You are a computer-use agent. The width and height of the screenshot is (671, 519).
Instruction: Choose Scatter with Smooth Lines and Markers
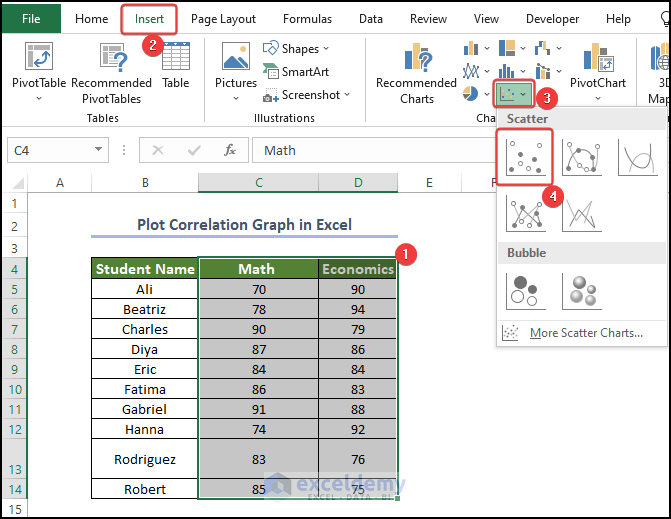(582, 158)
